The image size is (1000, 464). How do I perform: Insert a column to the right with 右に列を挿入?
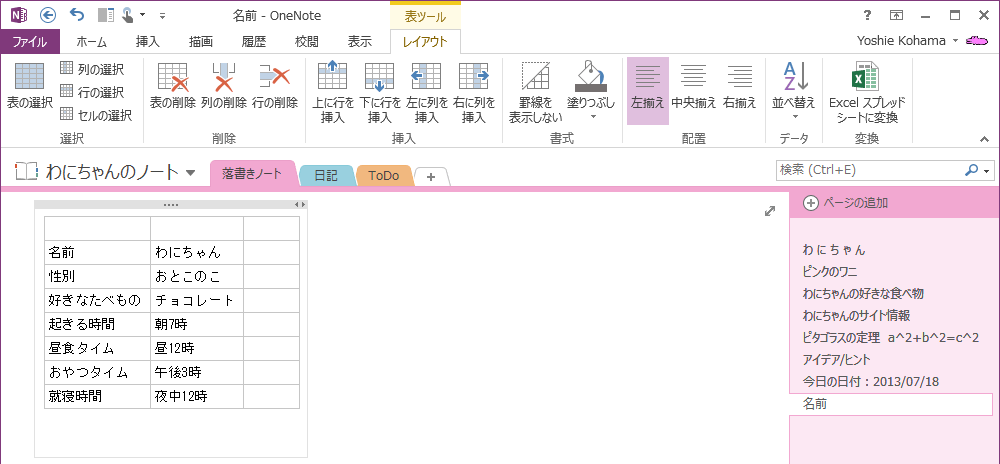click(x=474, y=93)
